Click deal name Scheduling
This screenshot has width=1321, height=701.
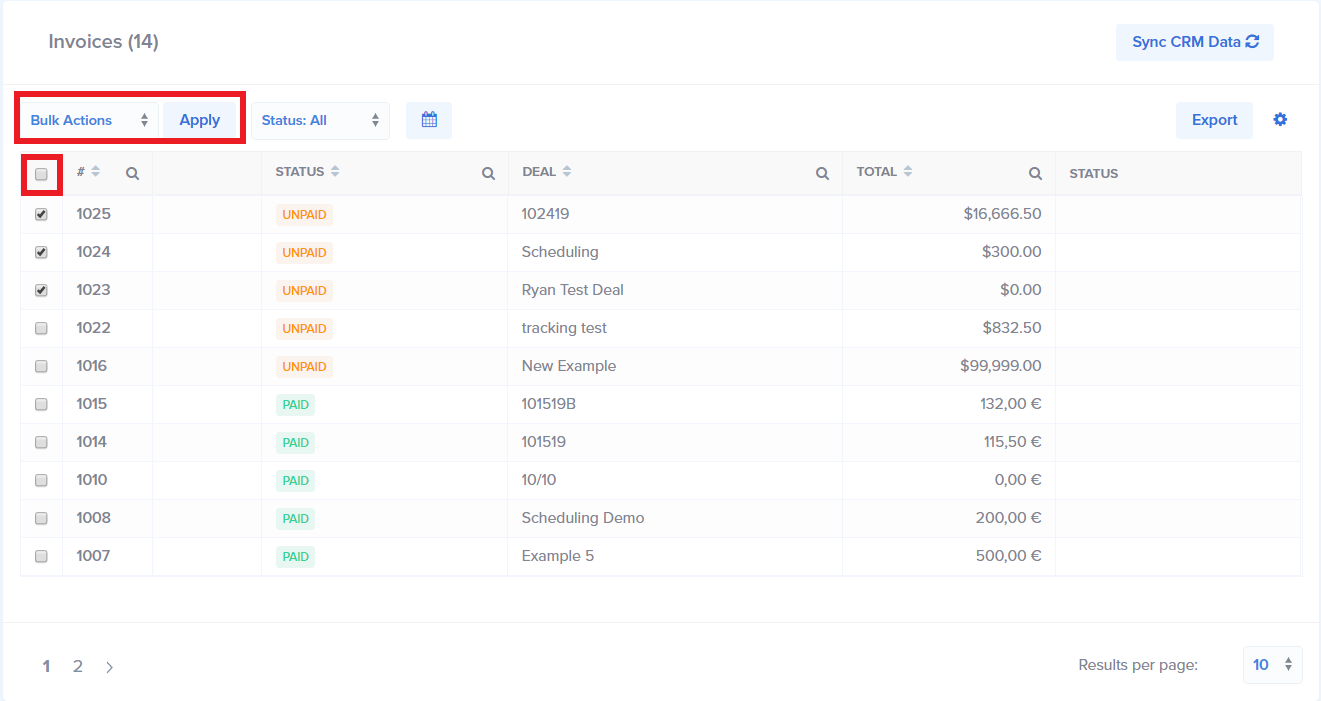(x=560, y=252)
